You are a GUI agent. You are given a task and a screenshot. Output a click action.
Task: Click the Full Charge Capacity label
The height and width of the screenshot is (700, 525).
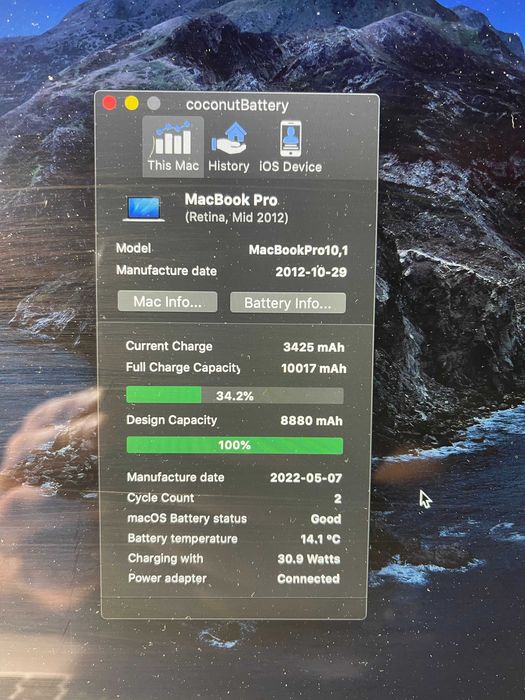183,367
